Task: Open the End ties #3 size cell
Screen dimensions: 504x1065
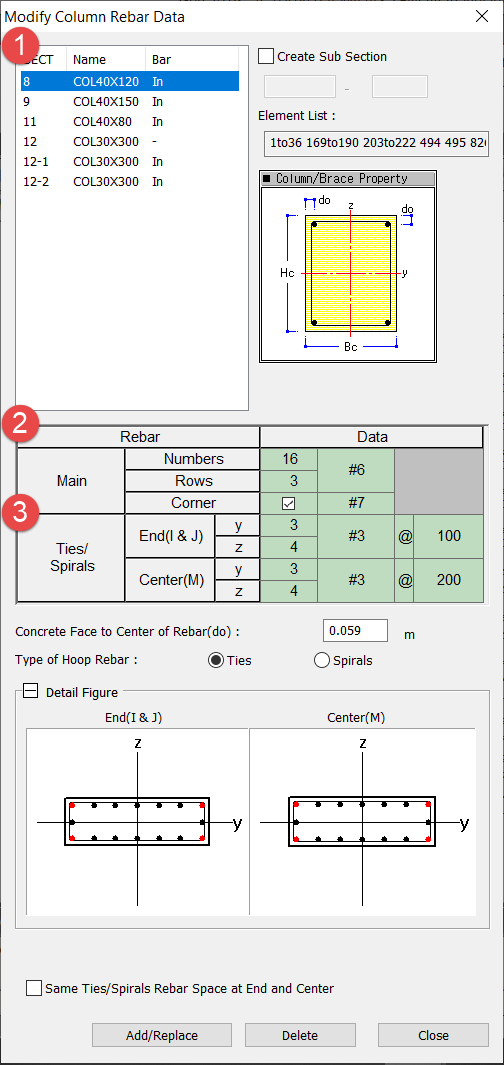Action: pyautogui.click(x=356, y=537)
